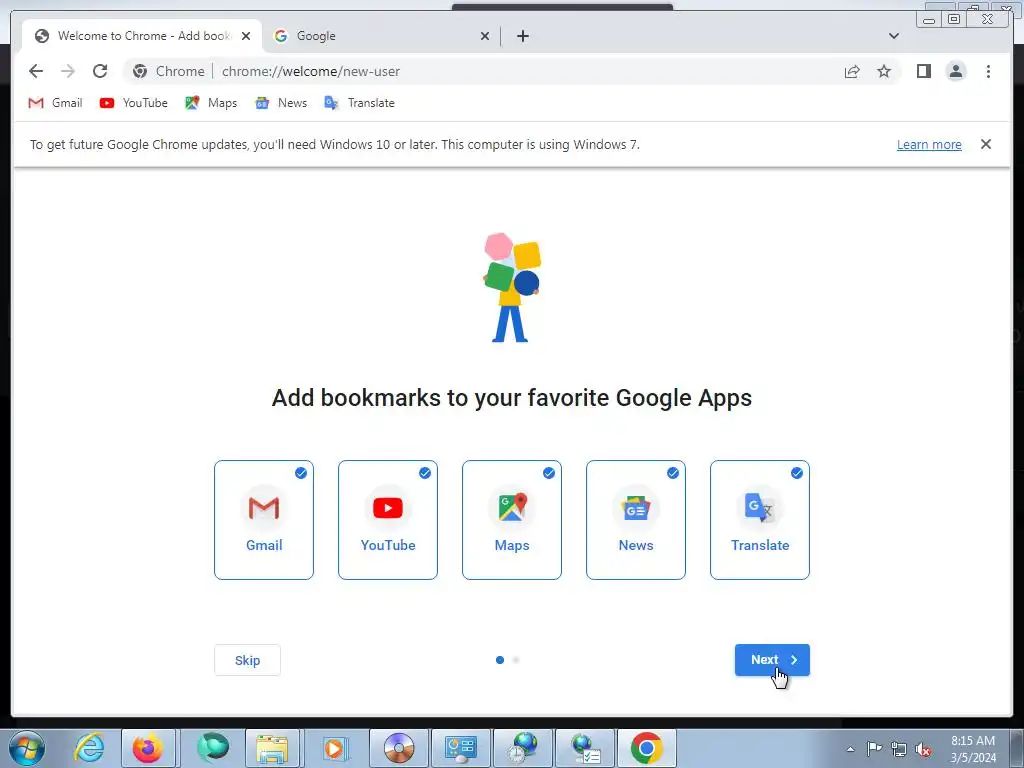Open the side panel icon
The width and height of the screenshot is (1024, 768).
click(923, 71)
